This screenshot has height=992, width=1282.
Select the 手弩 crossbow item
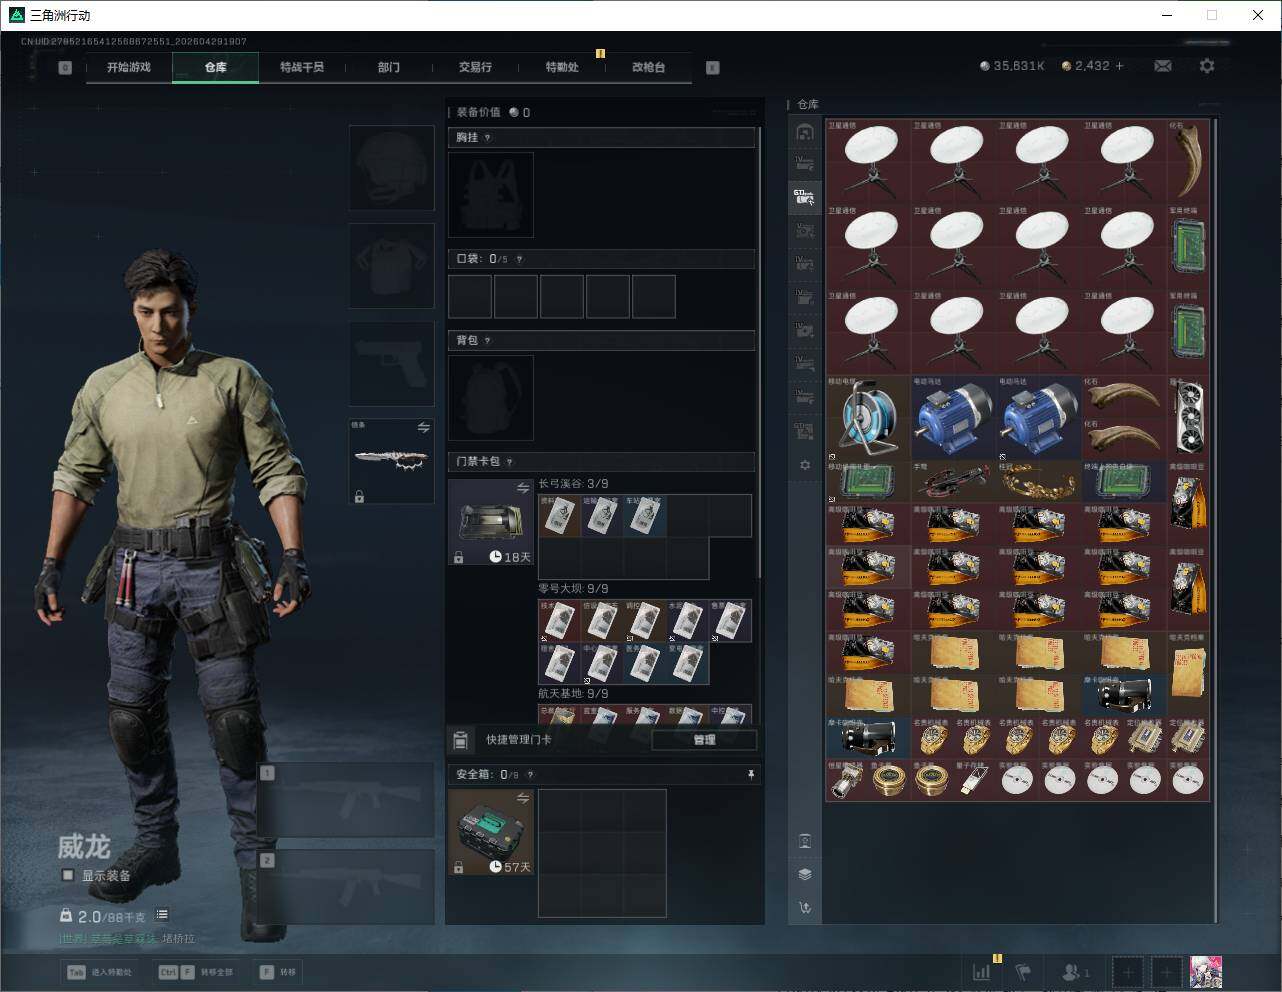coord(953,481)
